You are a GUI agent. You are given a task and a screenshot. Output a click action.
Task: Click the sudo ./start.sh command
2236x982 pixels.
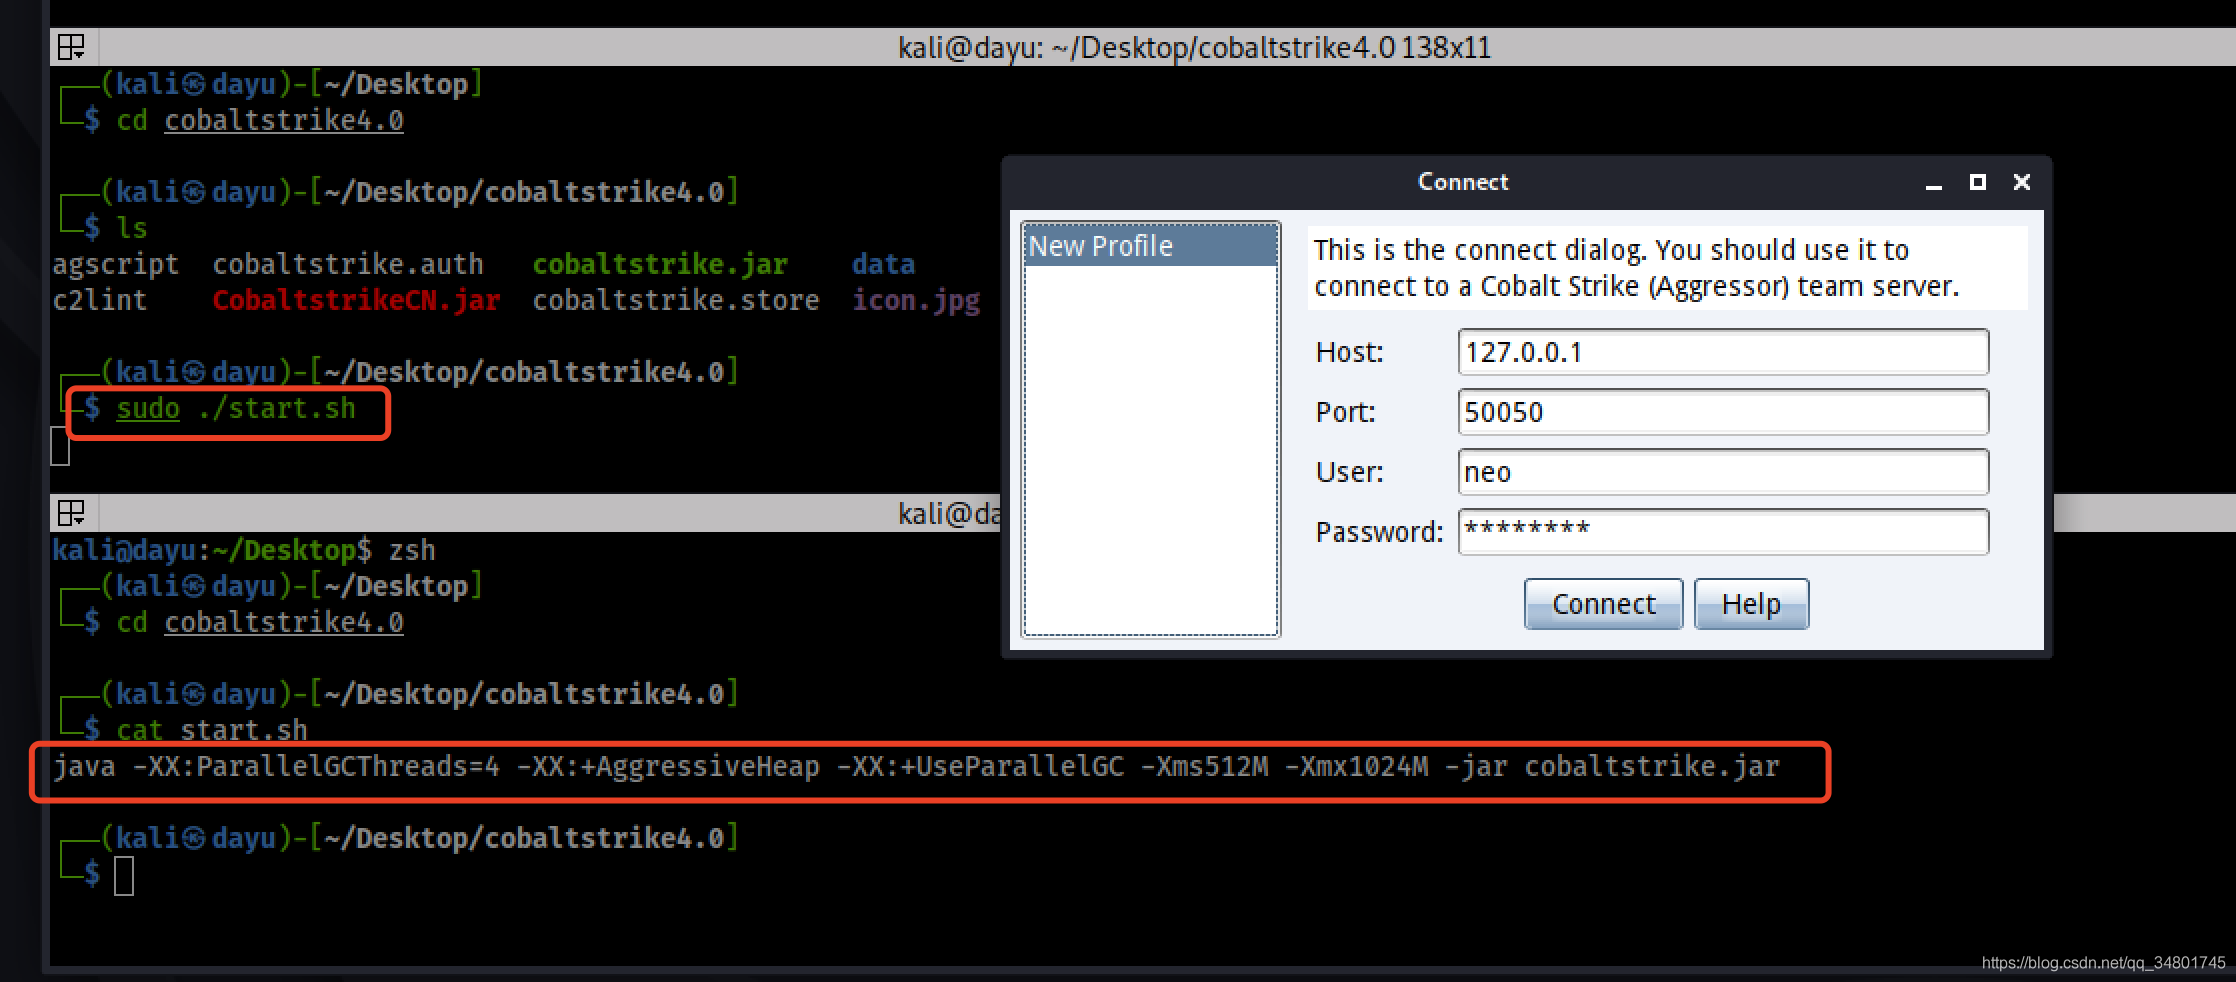236,408
